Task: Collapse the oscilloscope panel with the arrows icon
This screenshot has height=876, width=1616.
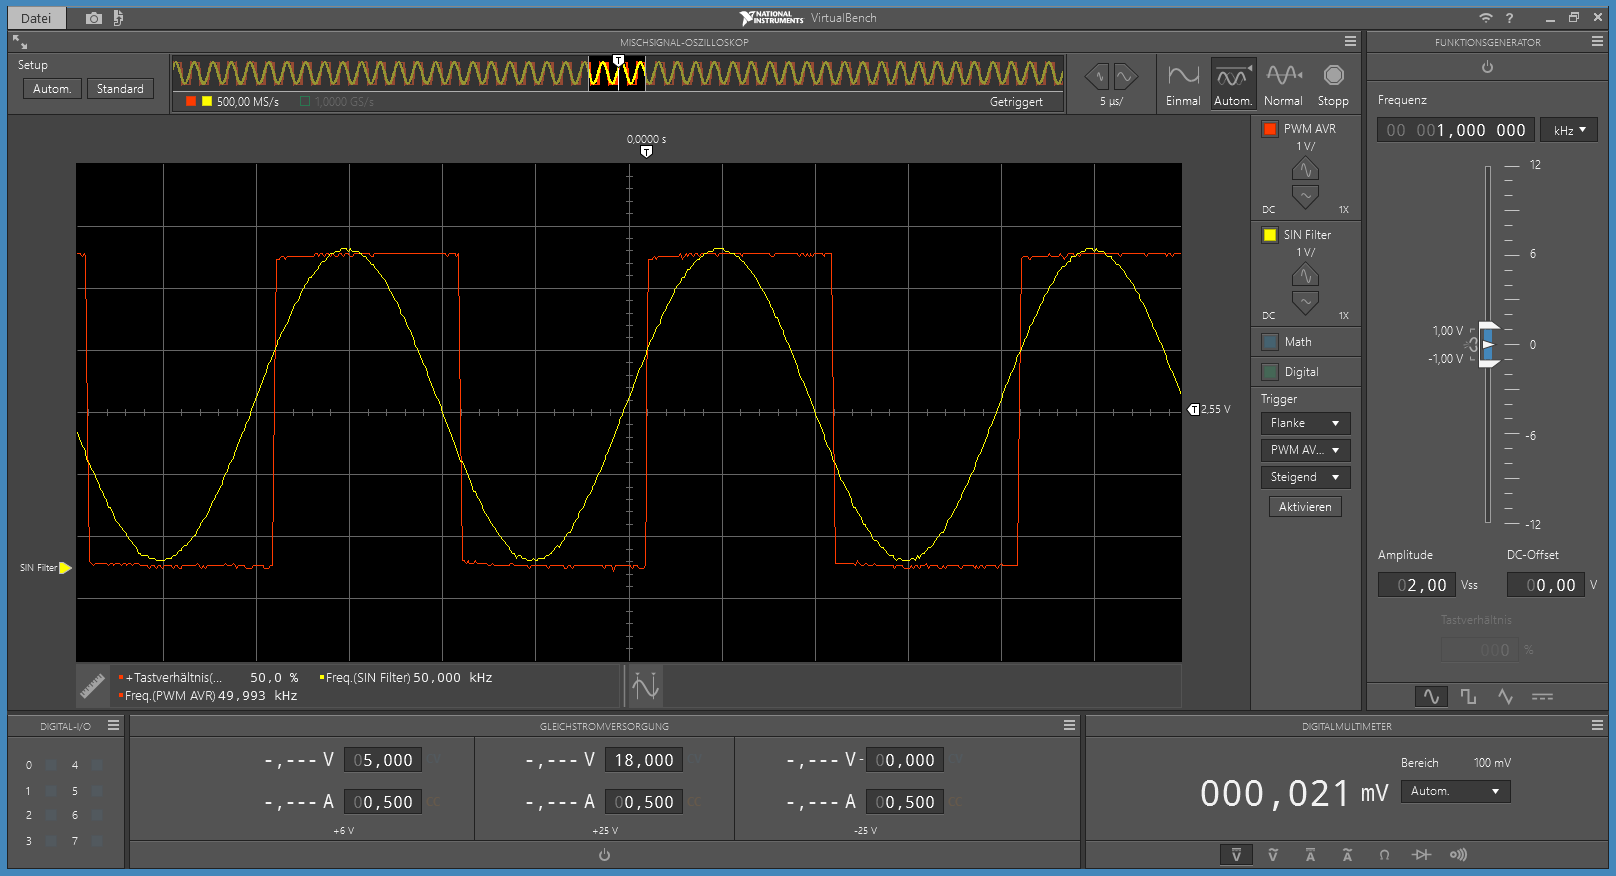Action: tap(20, 42)
